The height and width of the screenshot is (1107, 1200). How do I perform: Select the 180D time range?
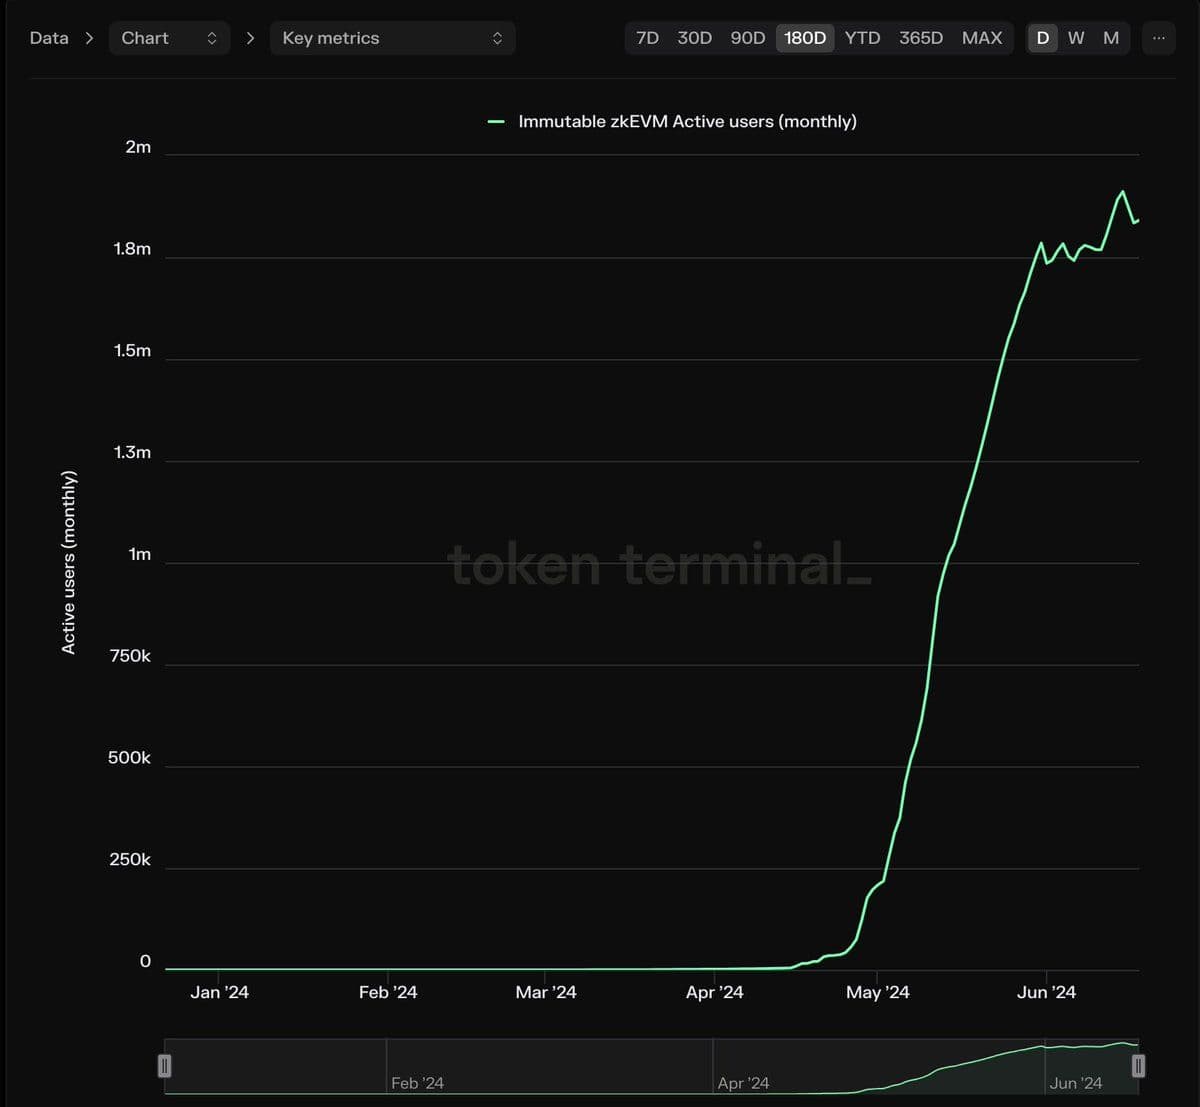[x=805, y=38]
